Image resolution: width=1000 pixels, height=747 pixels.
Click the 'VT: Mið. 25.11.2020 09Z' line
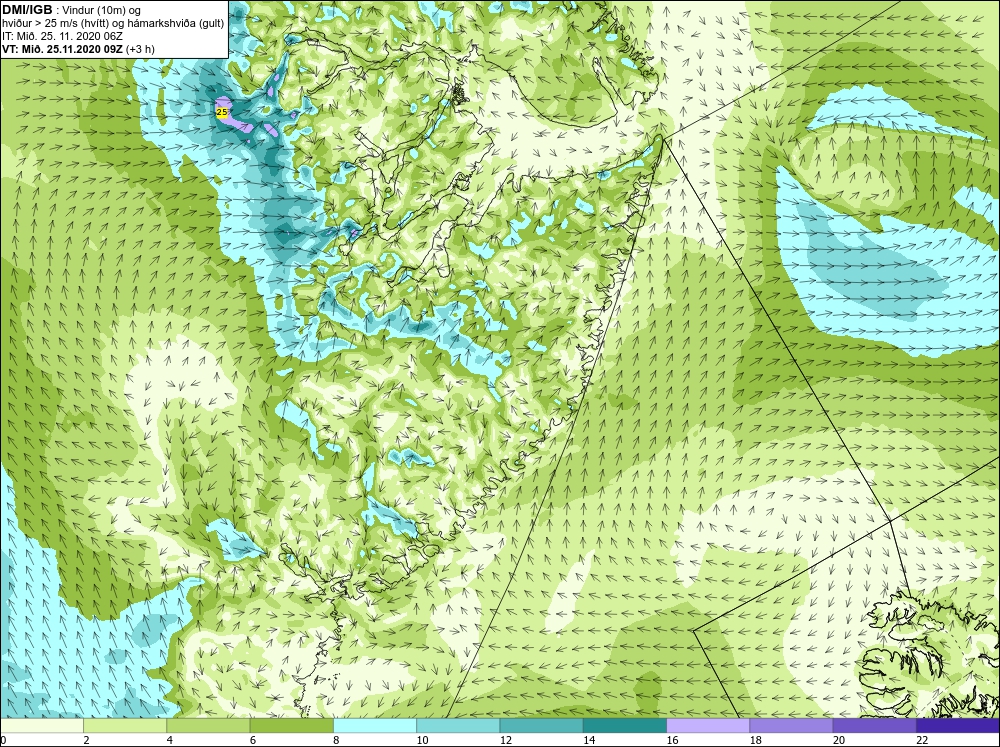pyautogui.click(x=78, y=48)
